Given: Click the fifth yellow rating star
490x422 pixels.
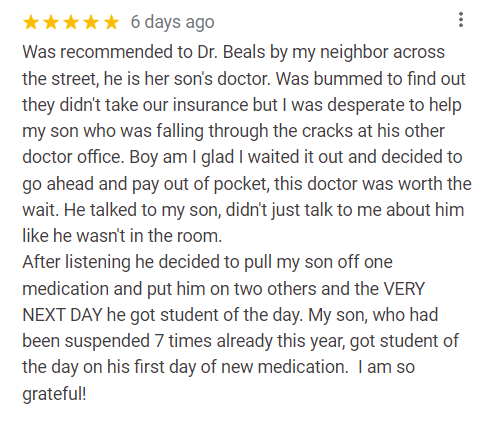Looking at the screenshot, I should pos(111,22).
